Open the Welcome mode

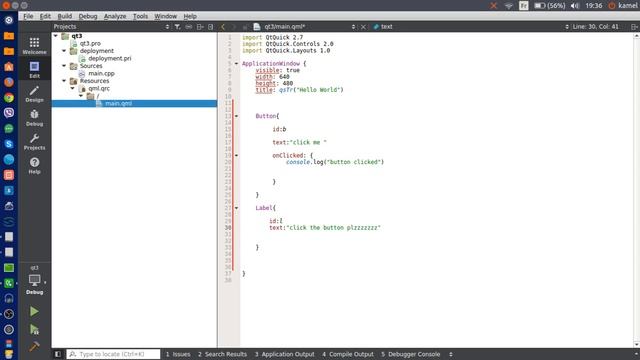(x=34, y=46)
